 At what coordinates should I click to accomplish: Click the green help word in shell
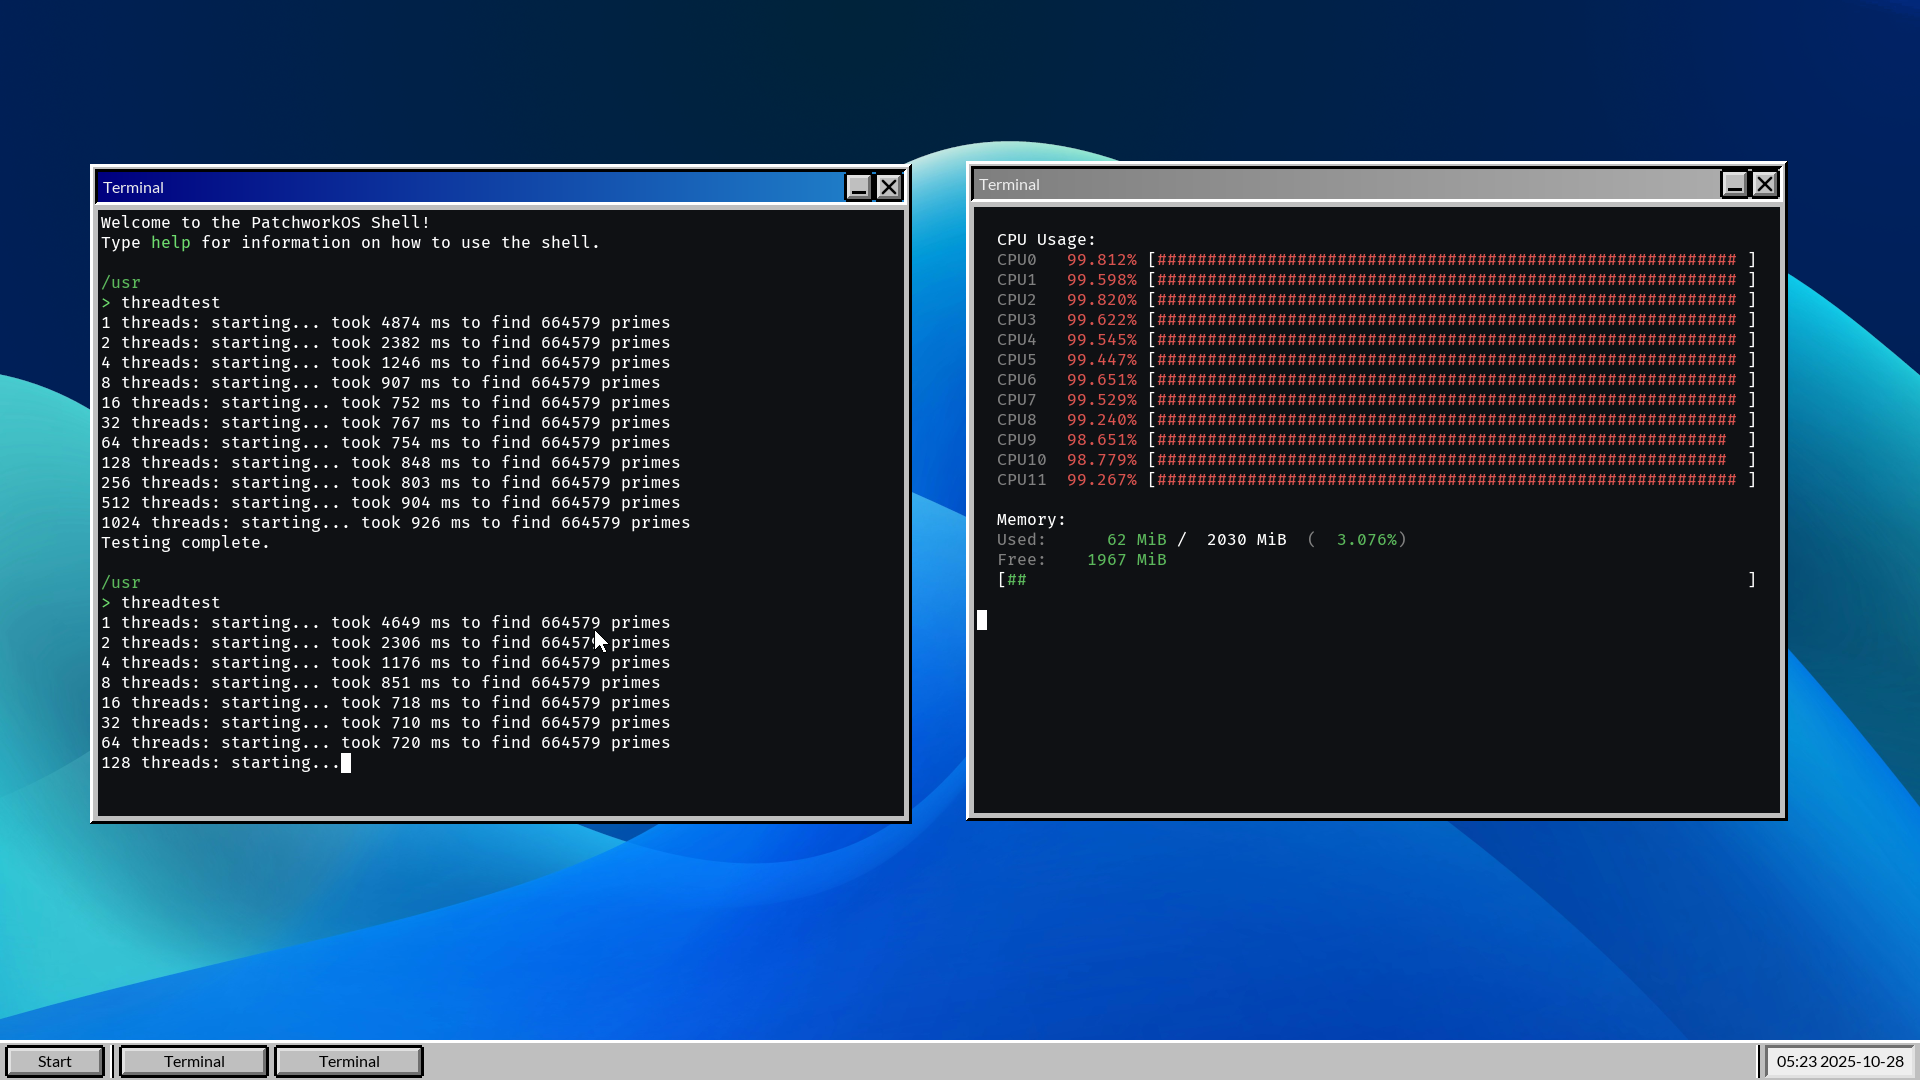point(170,243)
